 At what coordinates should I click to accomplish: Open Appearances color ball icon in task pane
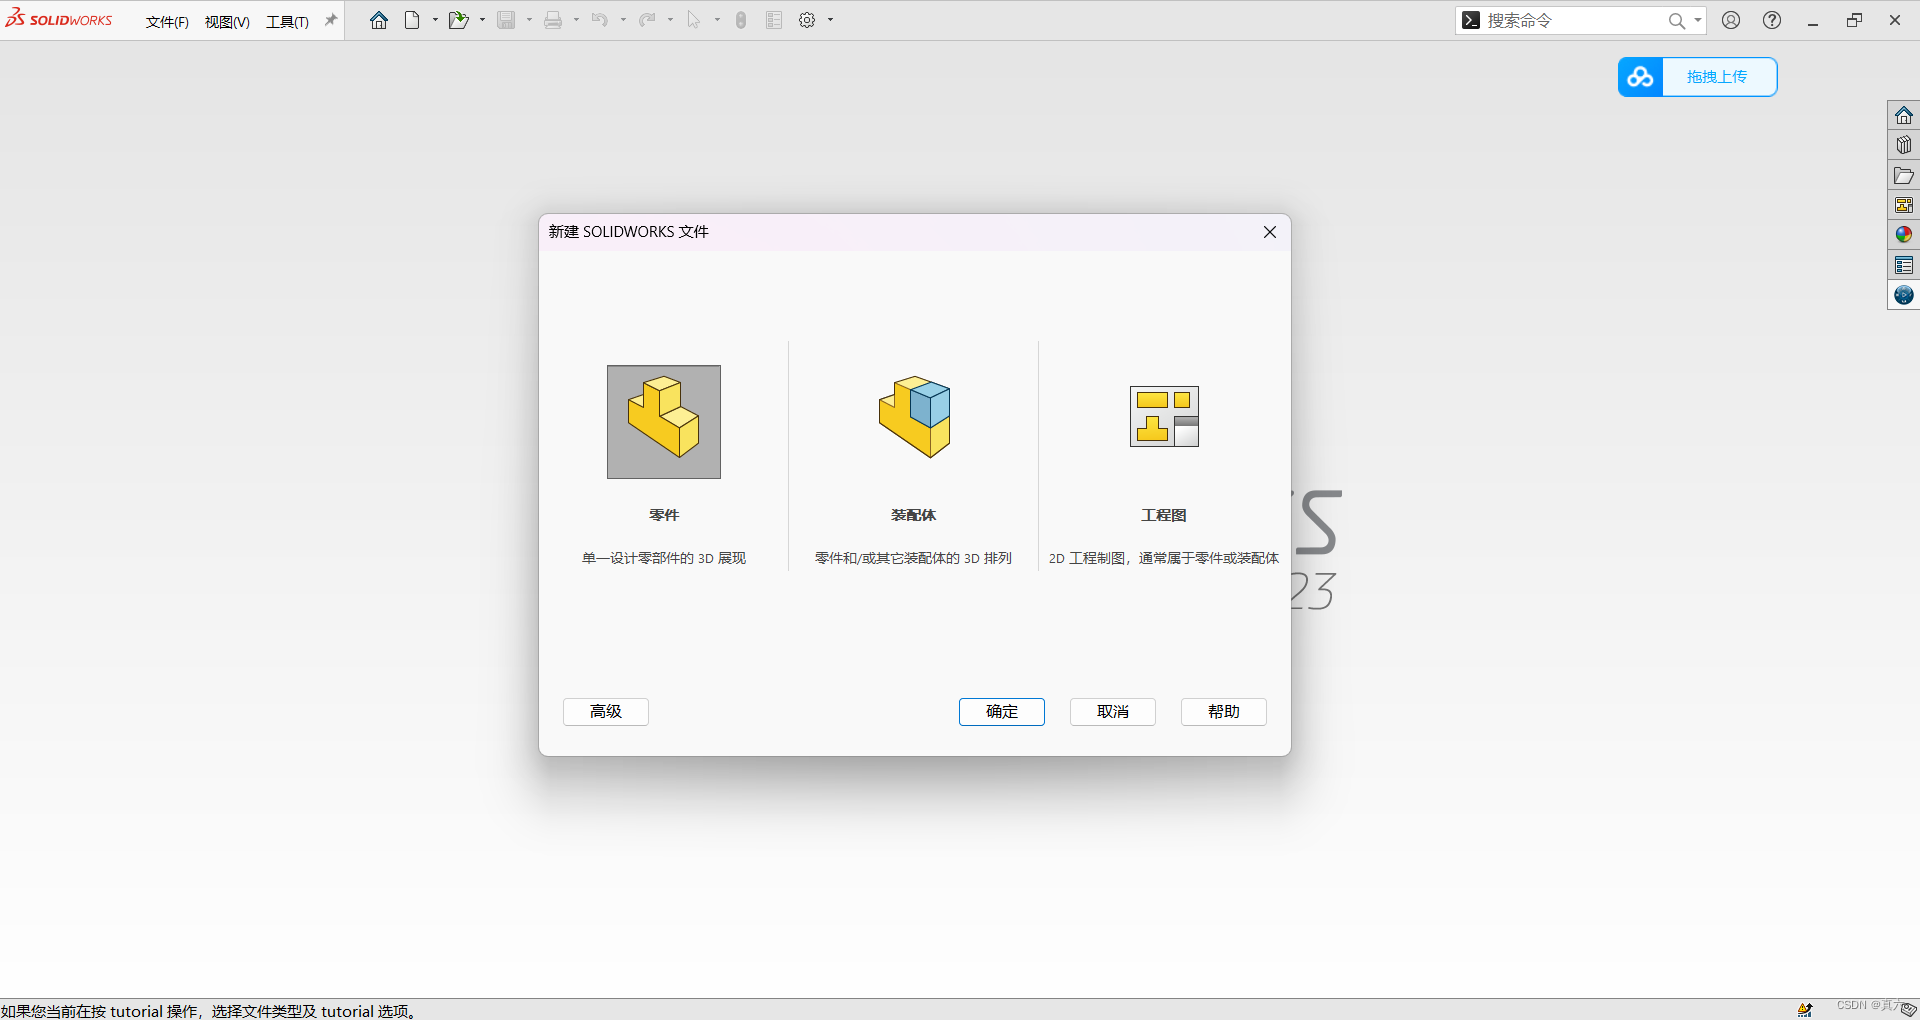coord(1904,235)
